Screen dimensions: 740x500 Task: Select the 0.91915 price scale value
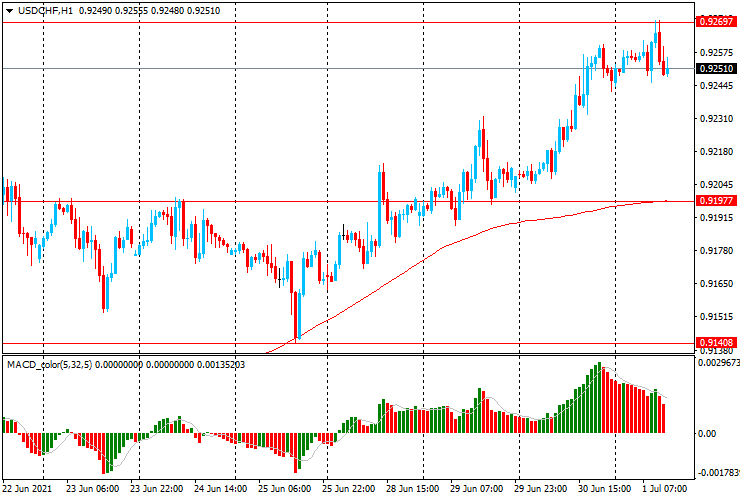716,218
